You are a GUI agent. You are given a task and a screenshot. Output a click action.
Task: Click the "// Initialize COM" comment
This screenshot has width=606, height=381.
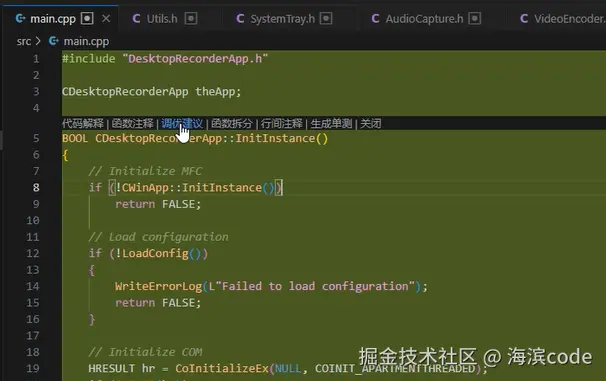(145, 352)
